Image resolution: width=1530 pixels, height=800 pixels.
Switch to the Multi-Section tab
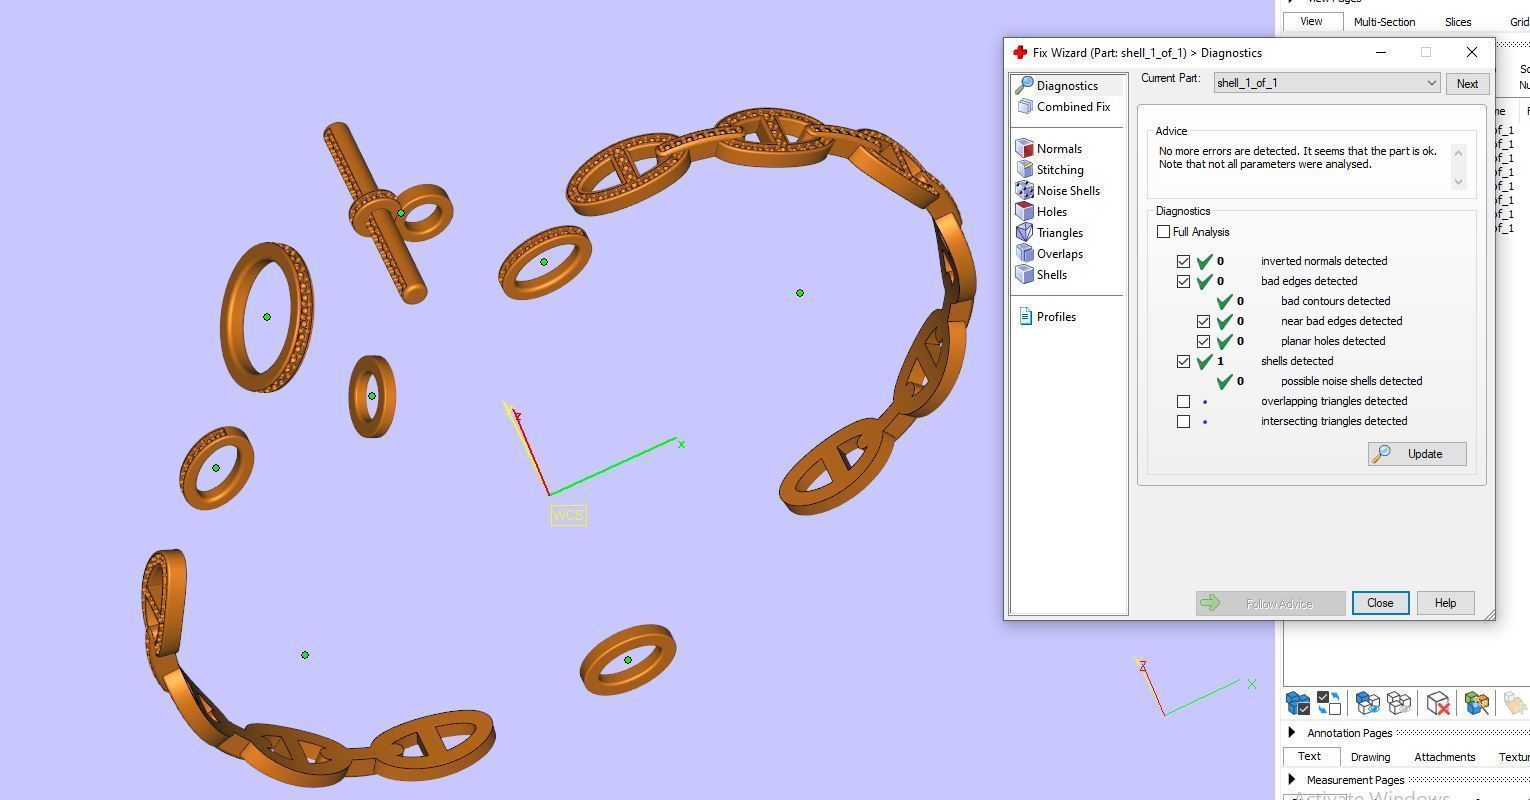1384,22
